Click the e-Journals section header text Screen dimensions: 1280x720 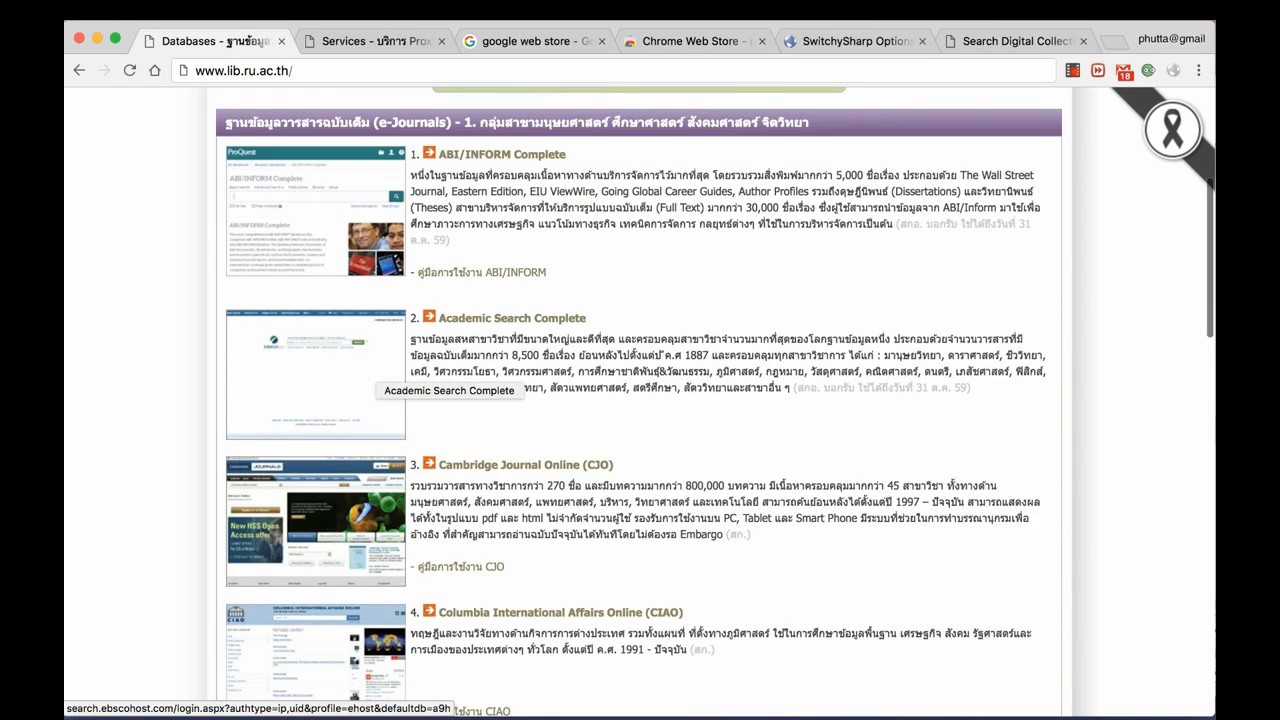pos(517,122)
